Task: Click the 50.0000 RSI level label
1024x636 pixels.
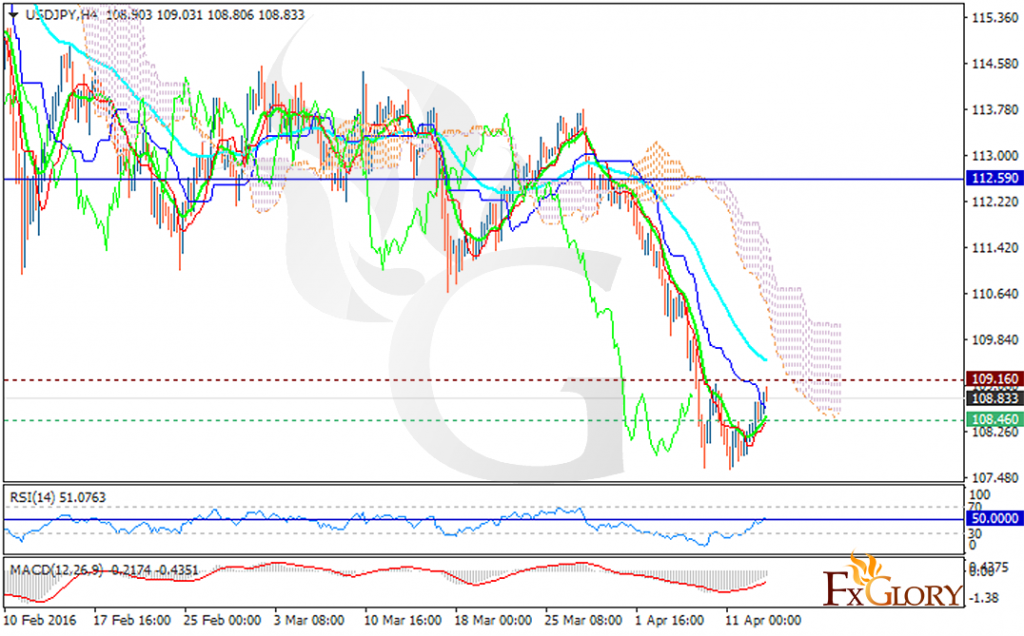Action: [995, 518]
